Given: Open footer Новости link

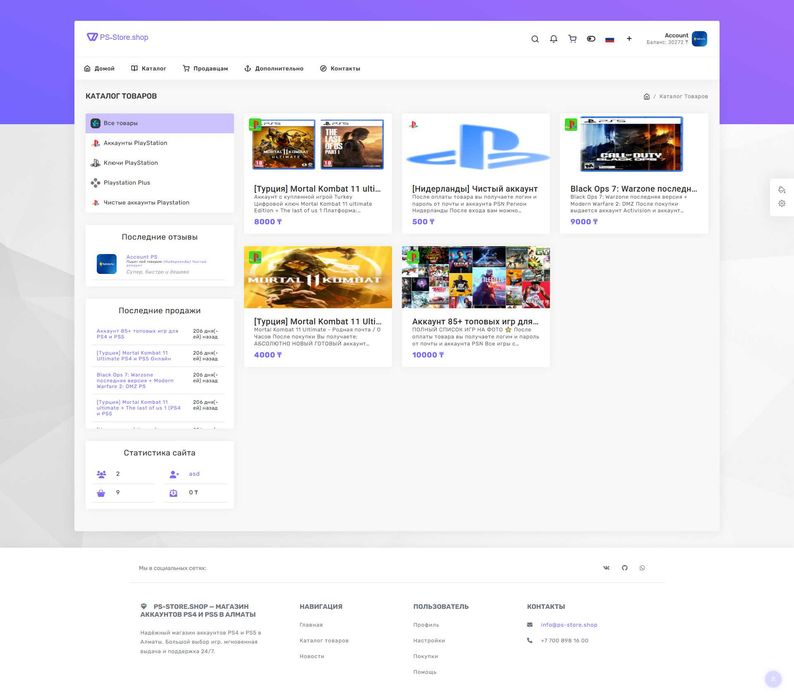Looking at the screenshot, I should (x=311, y=656).
